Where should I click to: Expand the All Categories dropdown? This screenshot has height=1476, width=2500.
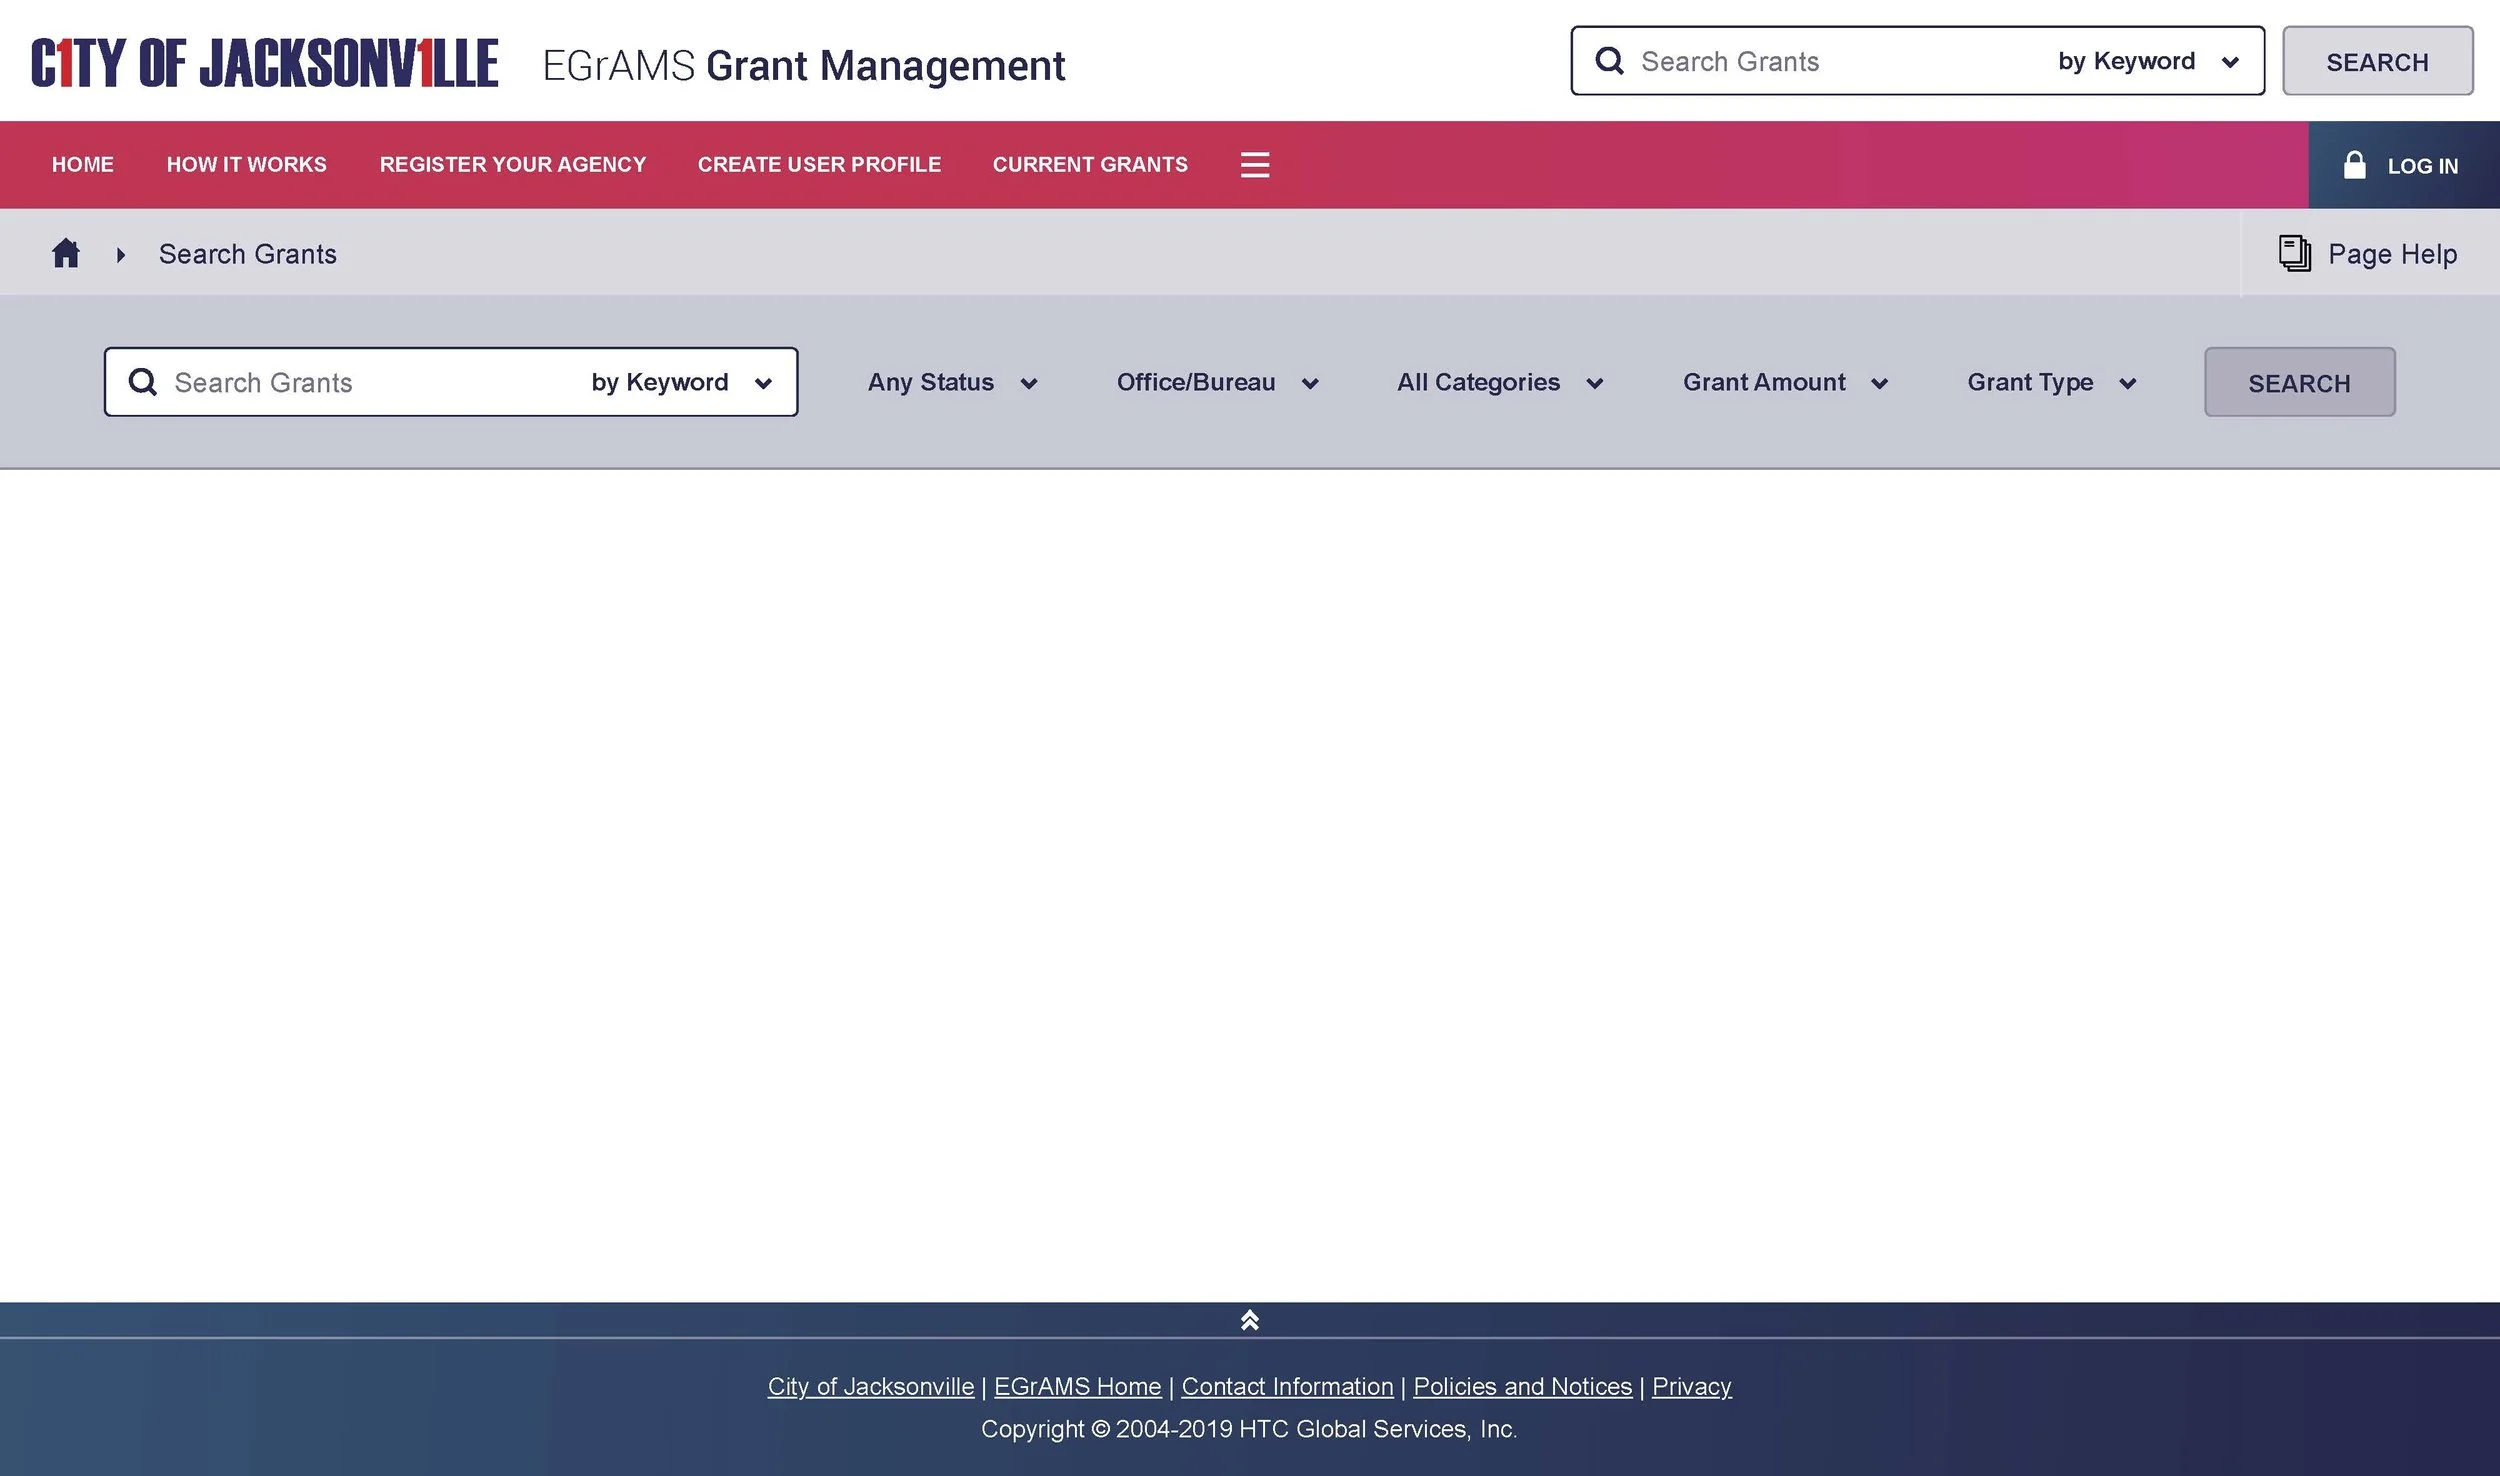pos(1499,383)
